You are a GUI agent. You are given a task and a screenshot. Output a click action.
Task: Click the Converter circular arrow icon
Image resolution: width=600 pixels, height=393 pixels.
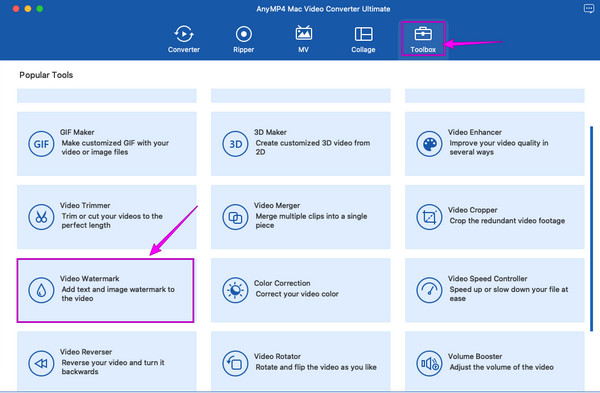tap(184, 34)
